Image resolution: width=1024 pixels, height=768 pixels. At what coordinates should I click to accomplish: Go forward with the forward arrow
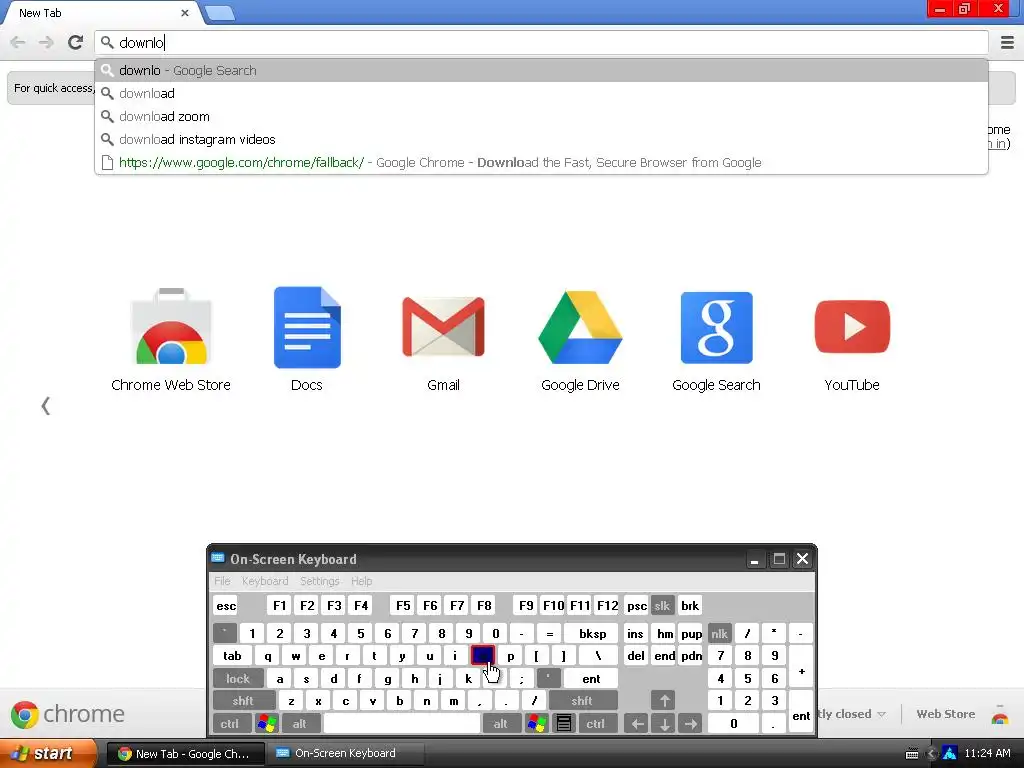[46, 42]
